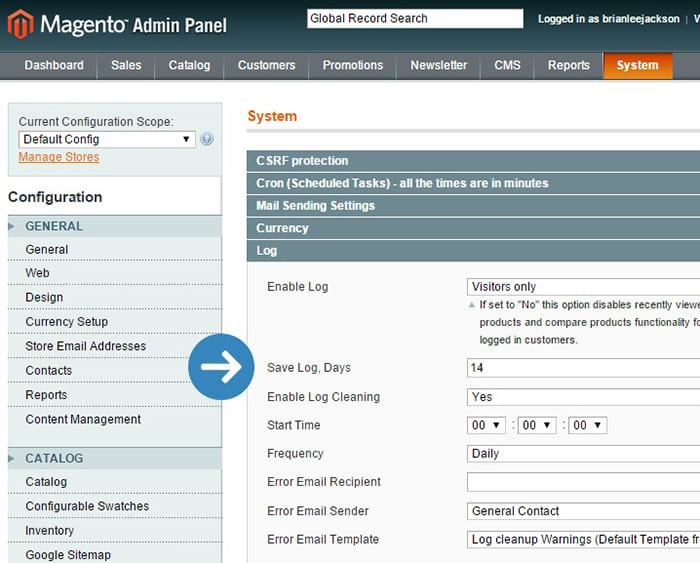The width and height of the screenshot is (700, 563).
Task: Open the Catalog top menu
Action: pos(189,66)
